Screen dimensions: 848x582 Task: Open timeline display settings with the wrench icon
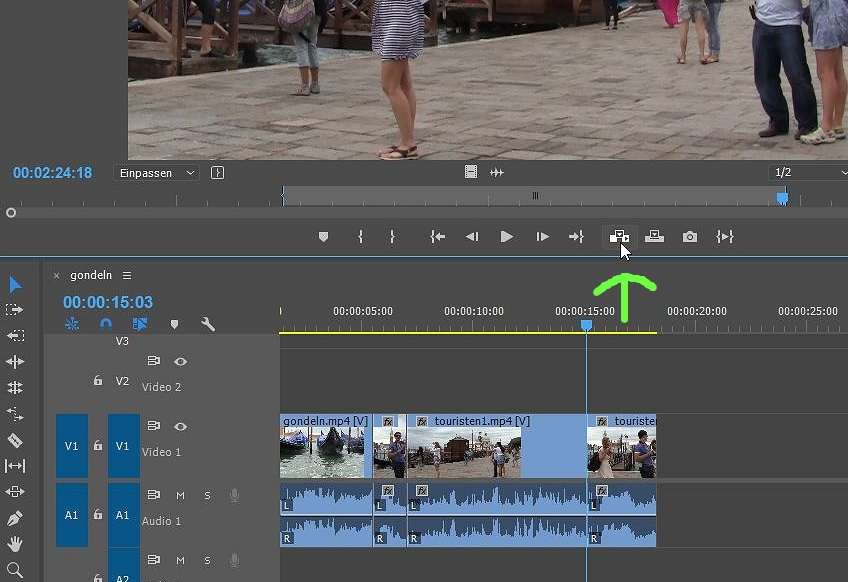point(208,325)
